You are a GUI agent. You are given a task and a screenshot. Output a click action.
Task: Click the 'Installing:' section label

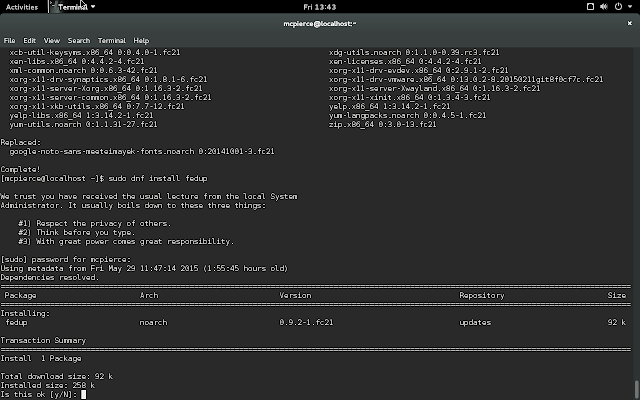(25, 313)
